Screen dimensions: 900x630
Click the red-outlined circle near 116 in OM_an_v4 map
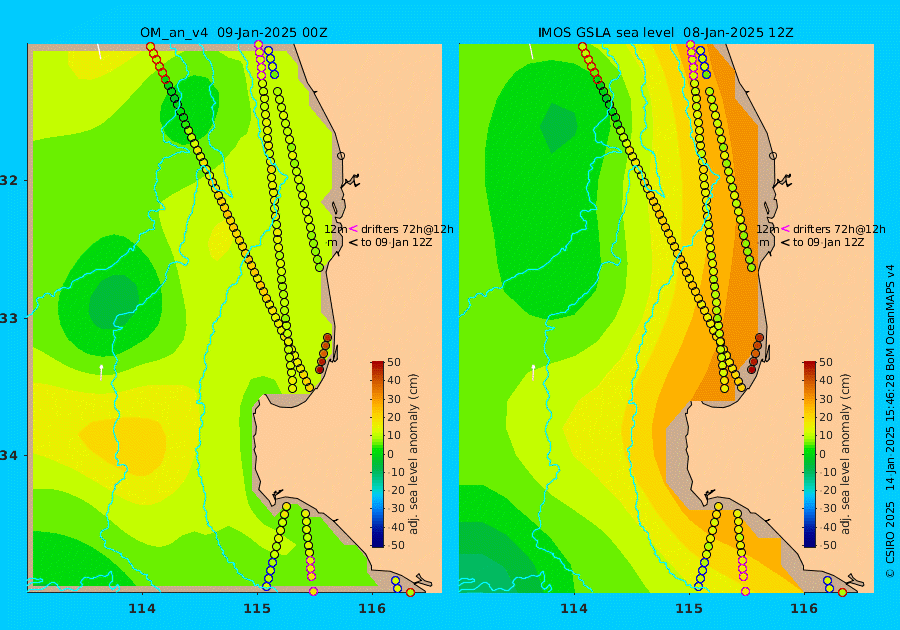tap(410, 593)
